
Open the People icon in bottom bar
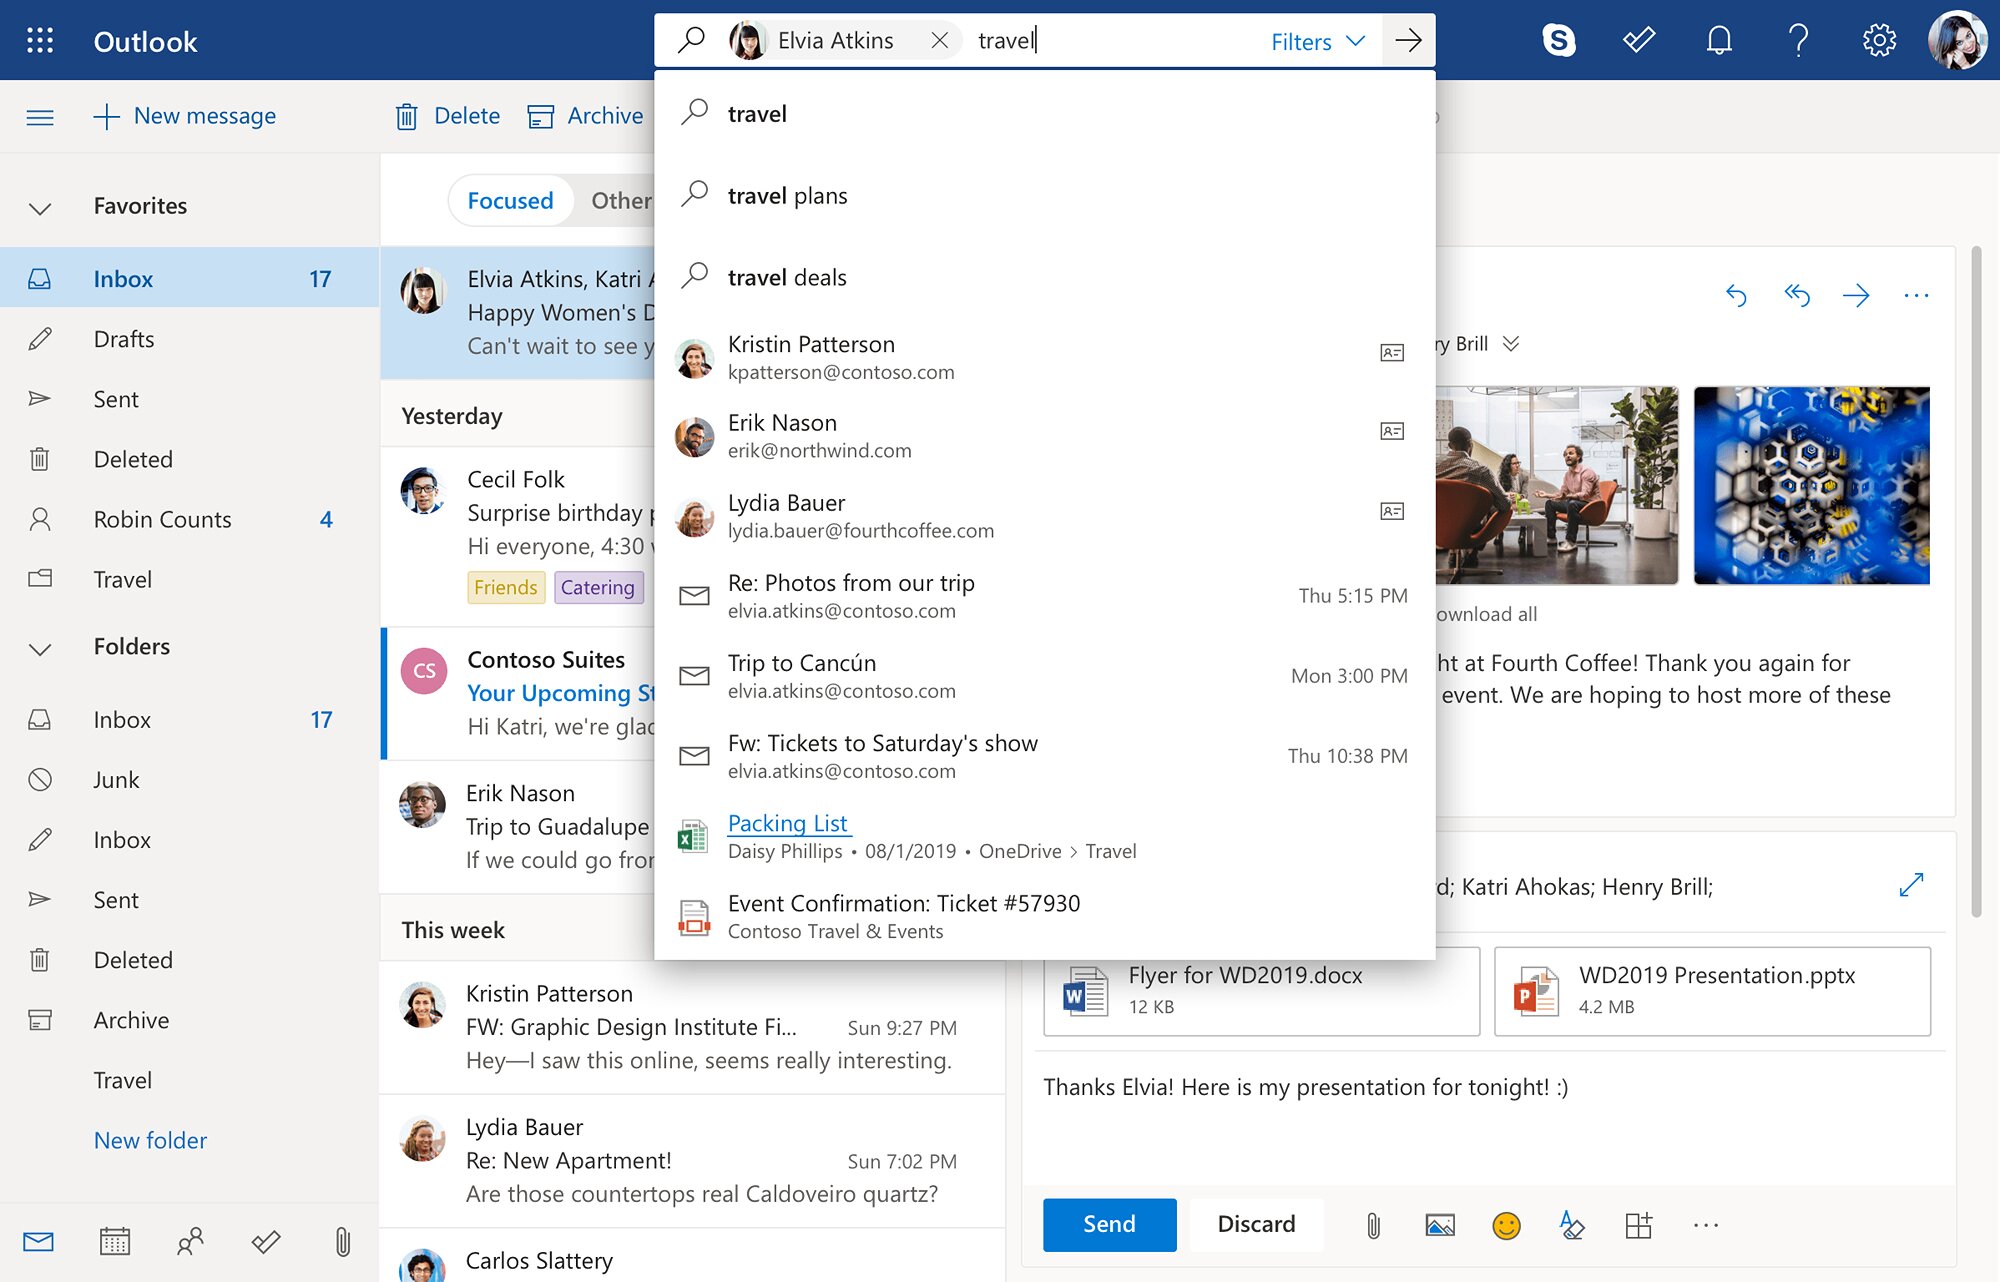(x=190, y=1242)
